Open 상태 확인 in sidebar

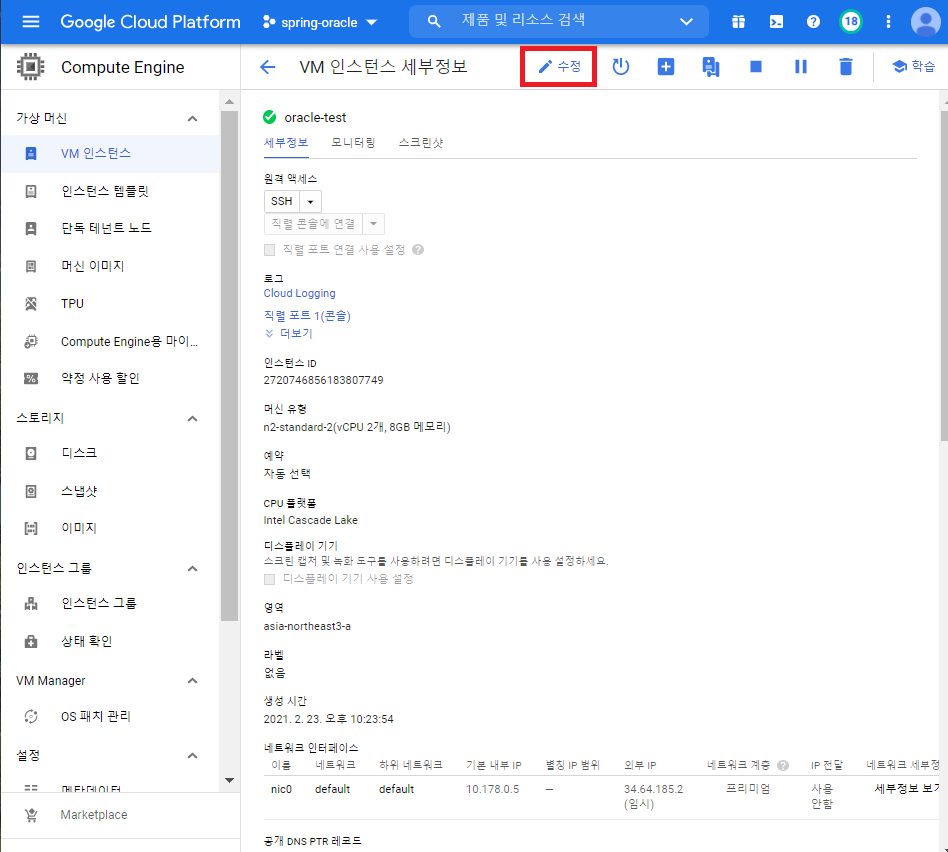coord(110,642)
